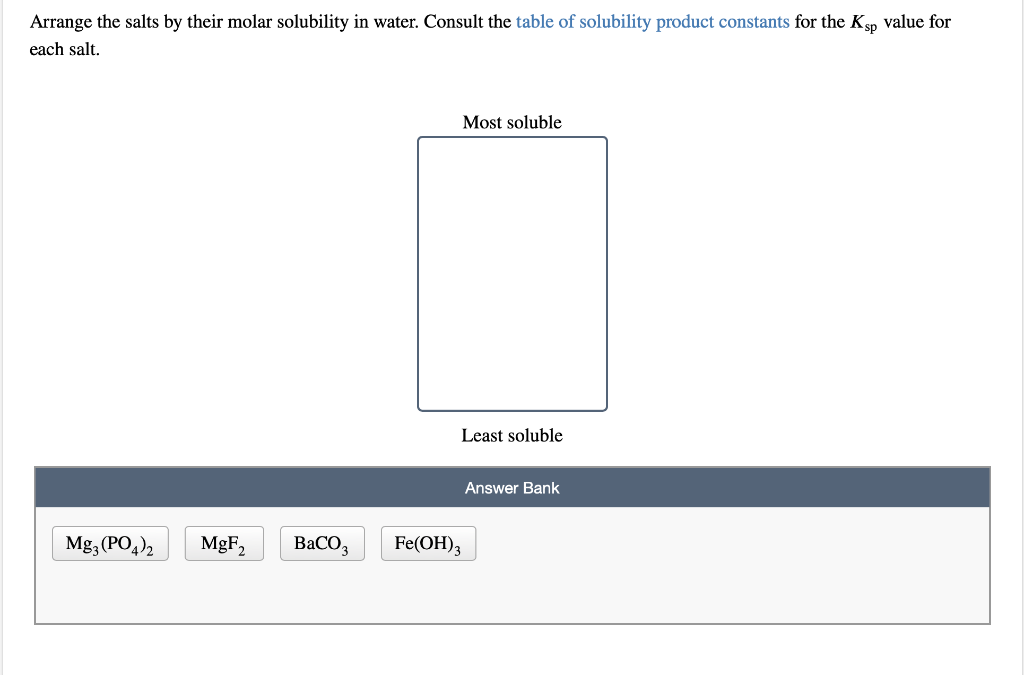Select the iron hydroxide answer option

click(x=428, y=543)
